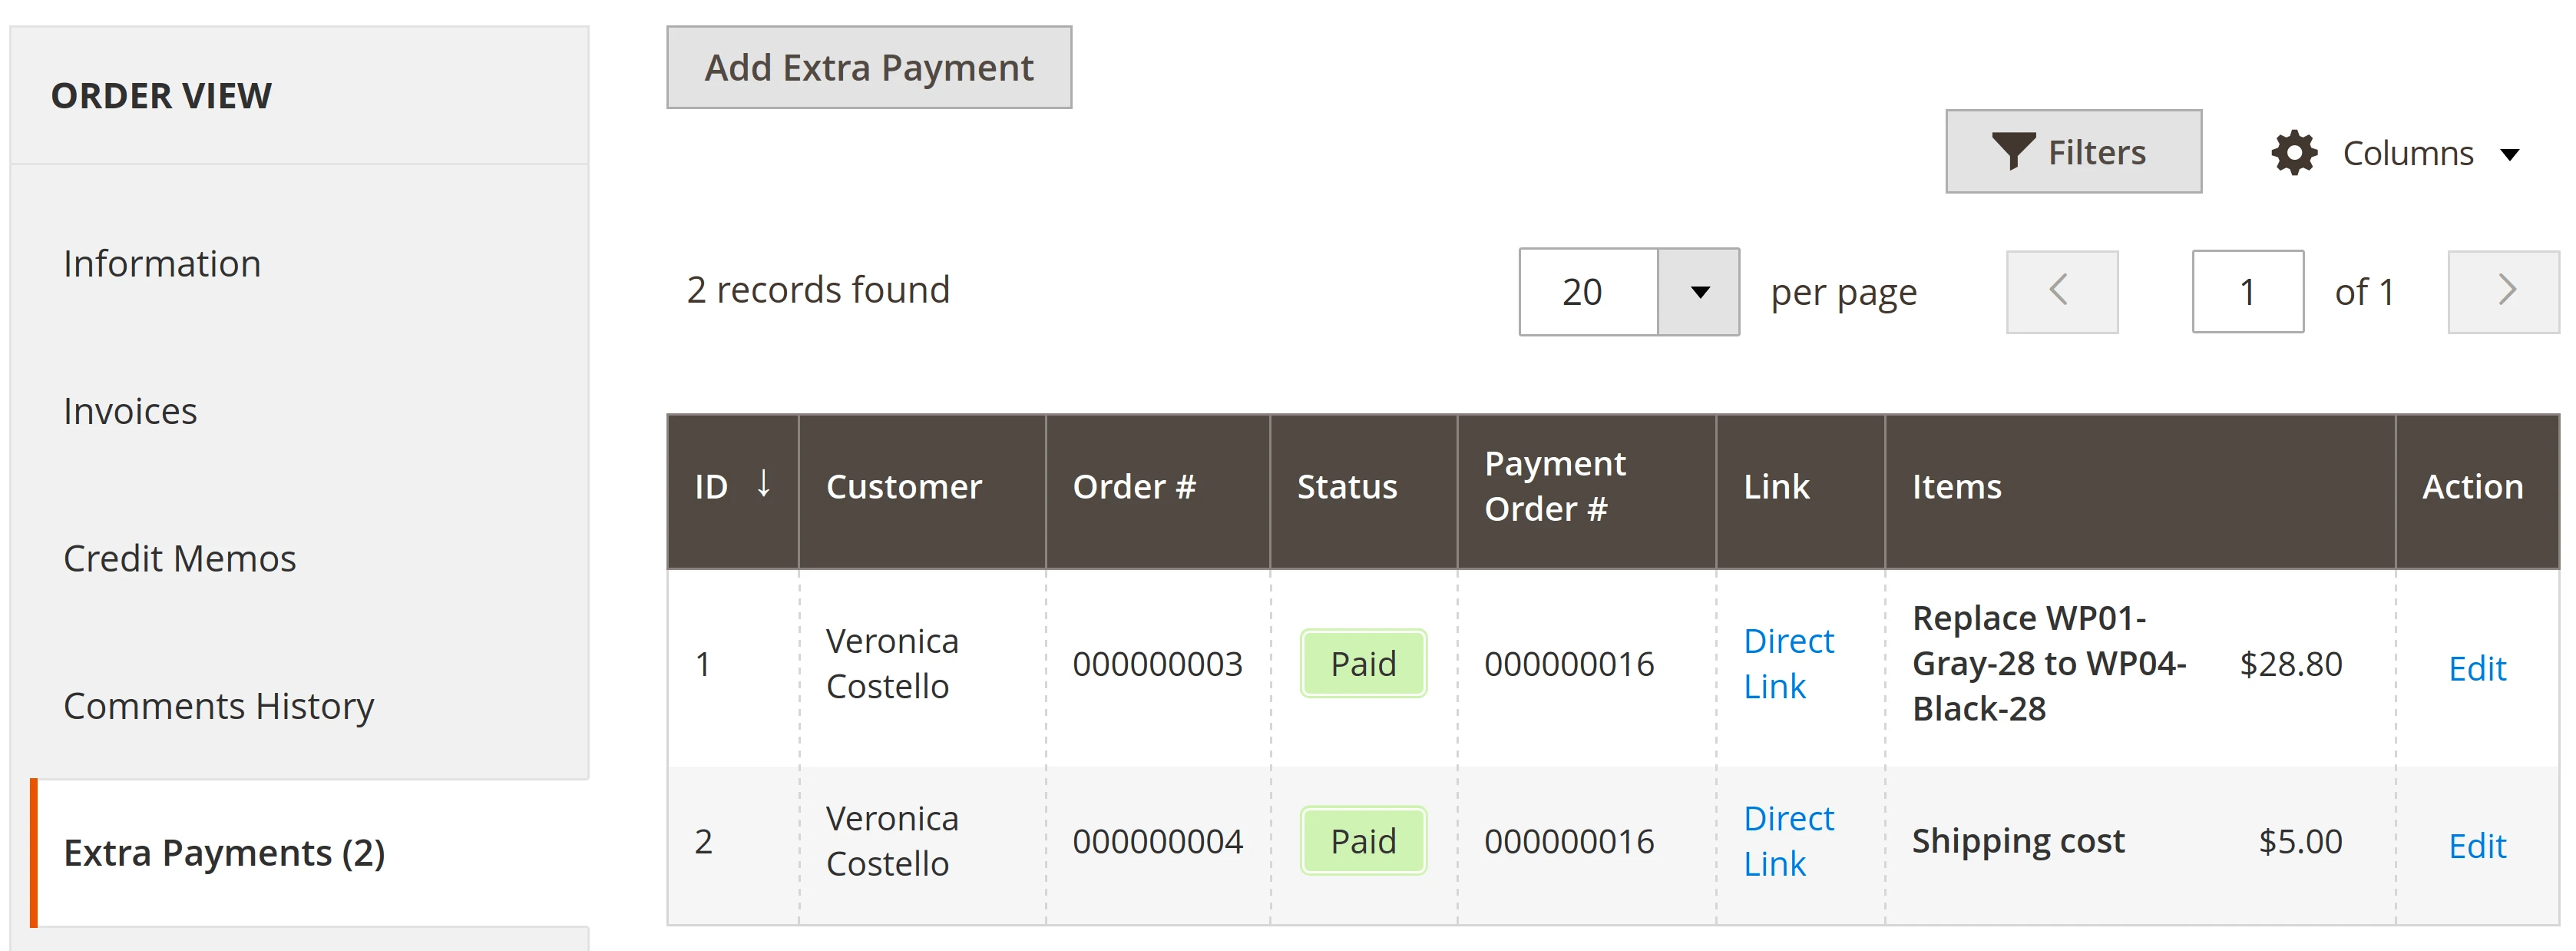Expand the per page selector arrow
The width and height of the screenshot is (2576, 951).
tap(1700, 291)
